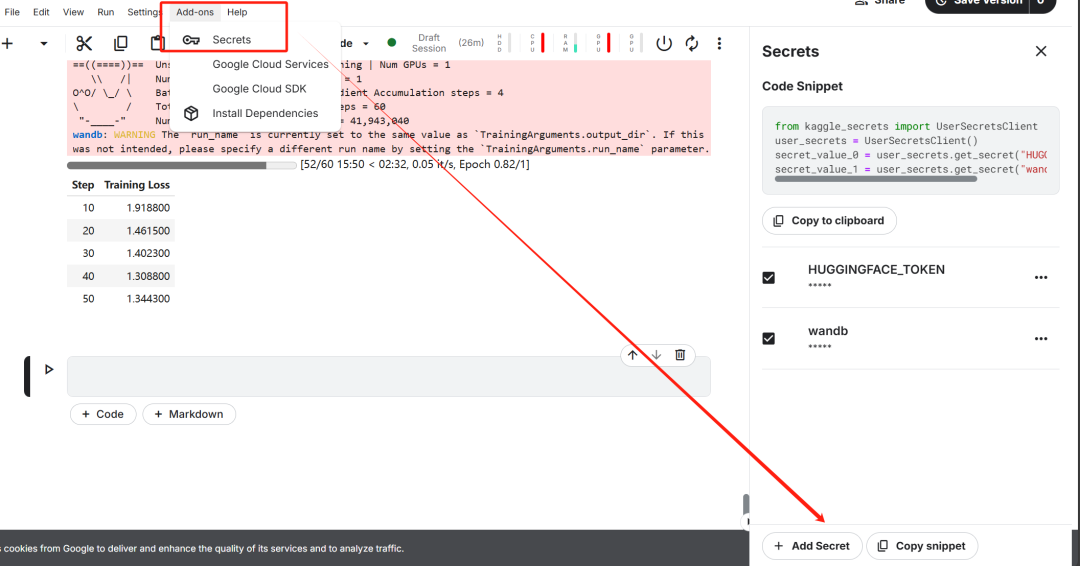Move cell down with arrow icon

pos(656,355)
